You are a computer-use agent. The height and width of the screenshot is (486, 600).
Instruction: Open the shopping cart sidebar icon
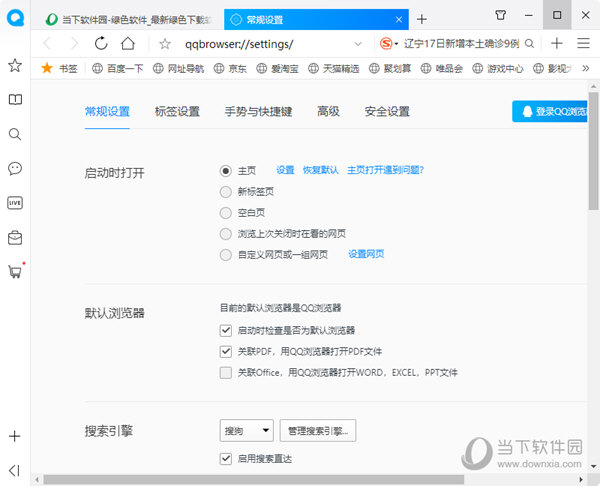tap(15, 272)
